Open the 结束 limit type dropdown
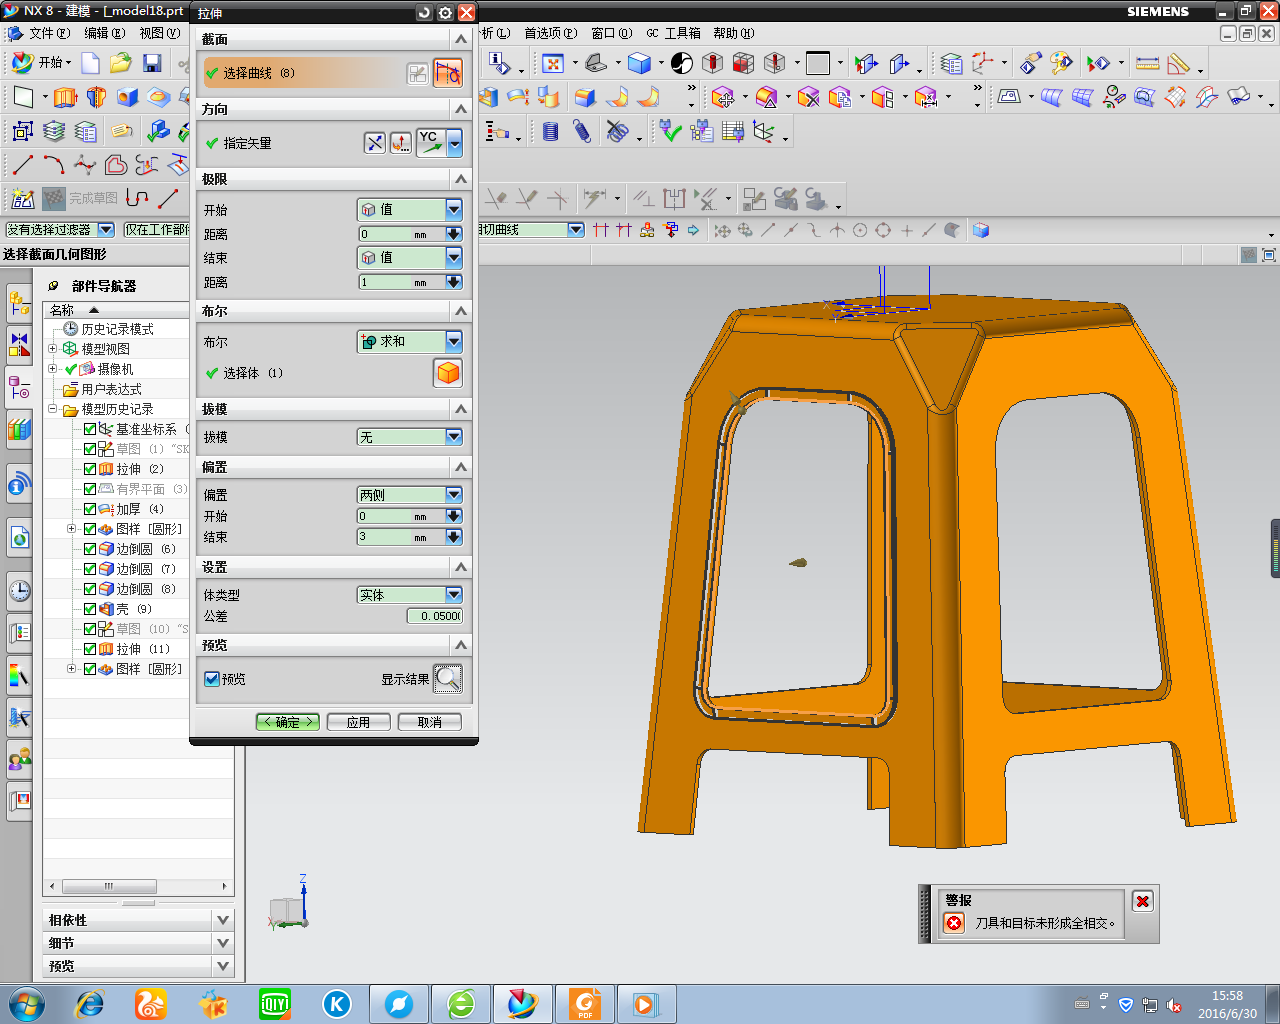 [410, 257]
